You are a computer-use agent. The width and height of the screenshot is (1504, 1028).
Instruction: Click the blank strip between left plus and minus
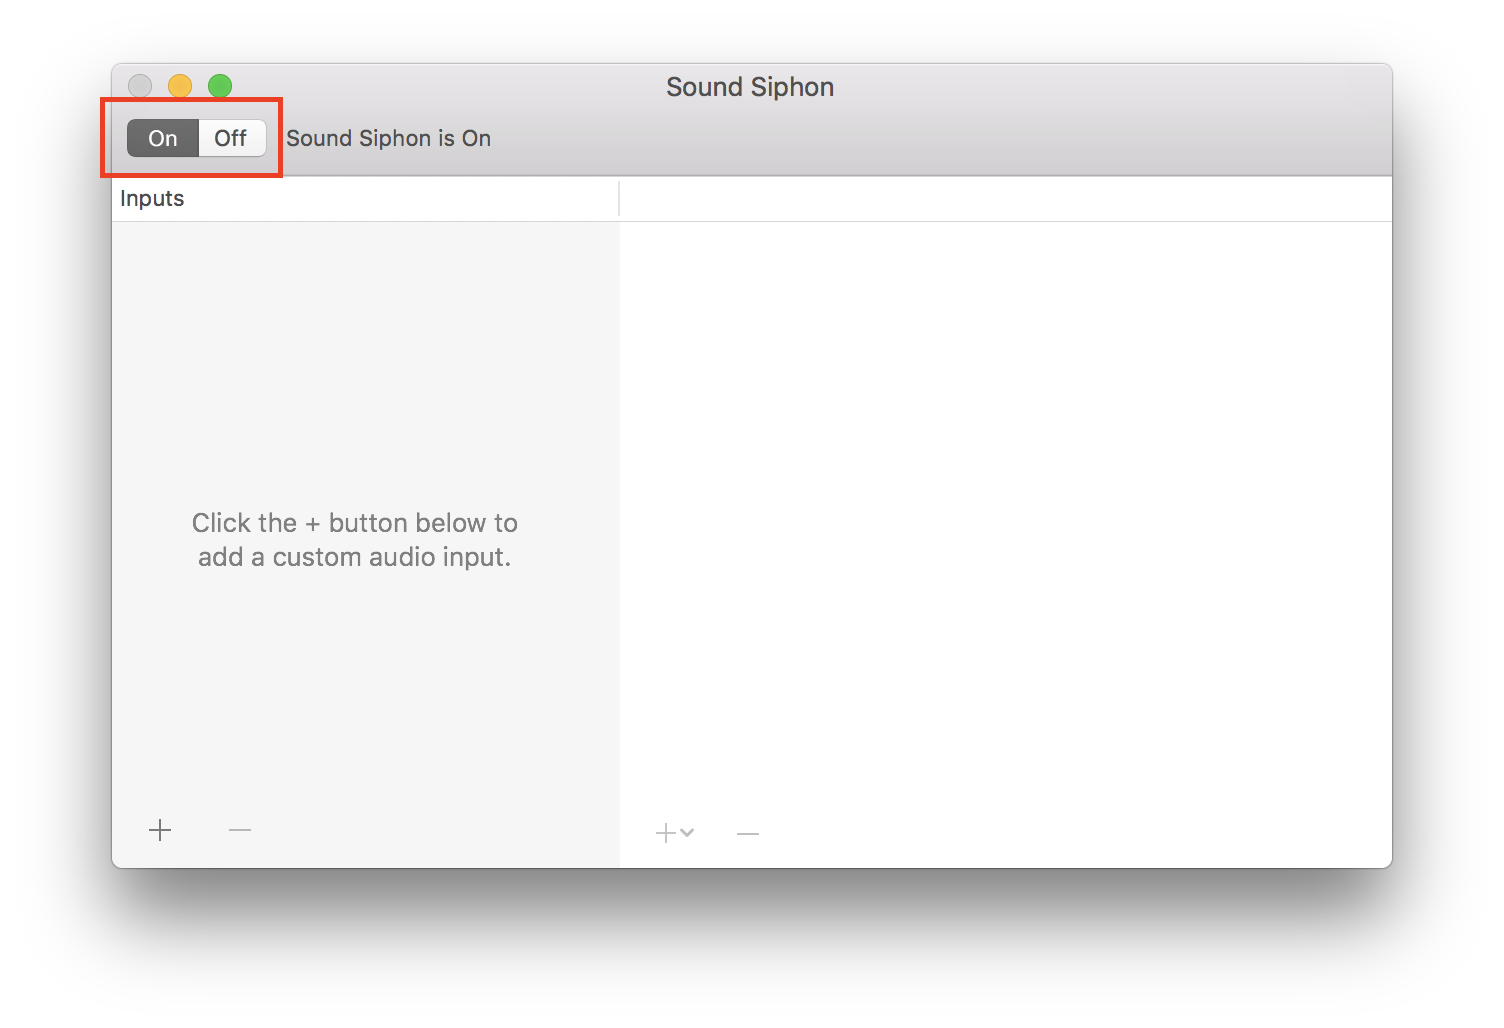(200, 830)
